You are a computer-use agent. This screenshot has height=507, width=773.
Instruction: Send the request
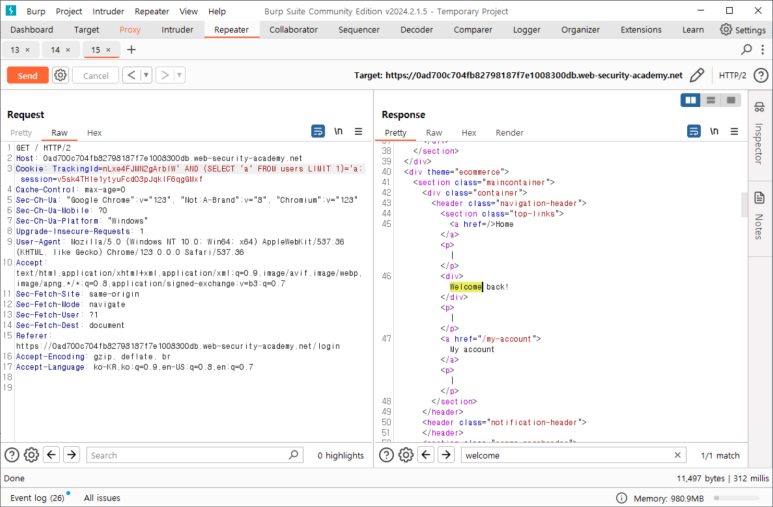(x=28, y=75)
